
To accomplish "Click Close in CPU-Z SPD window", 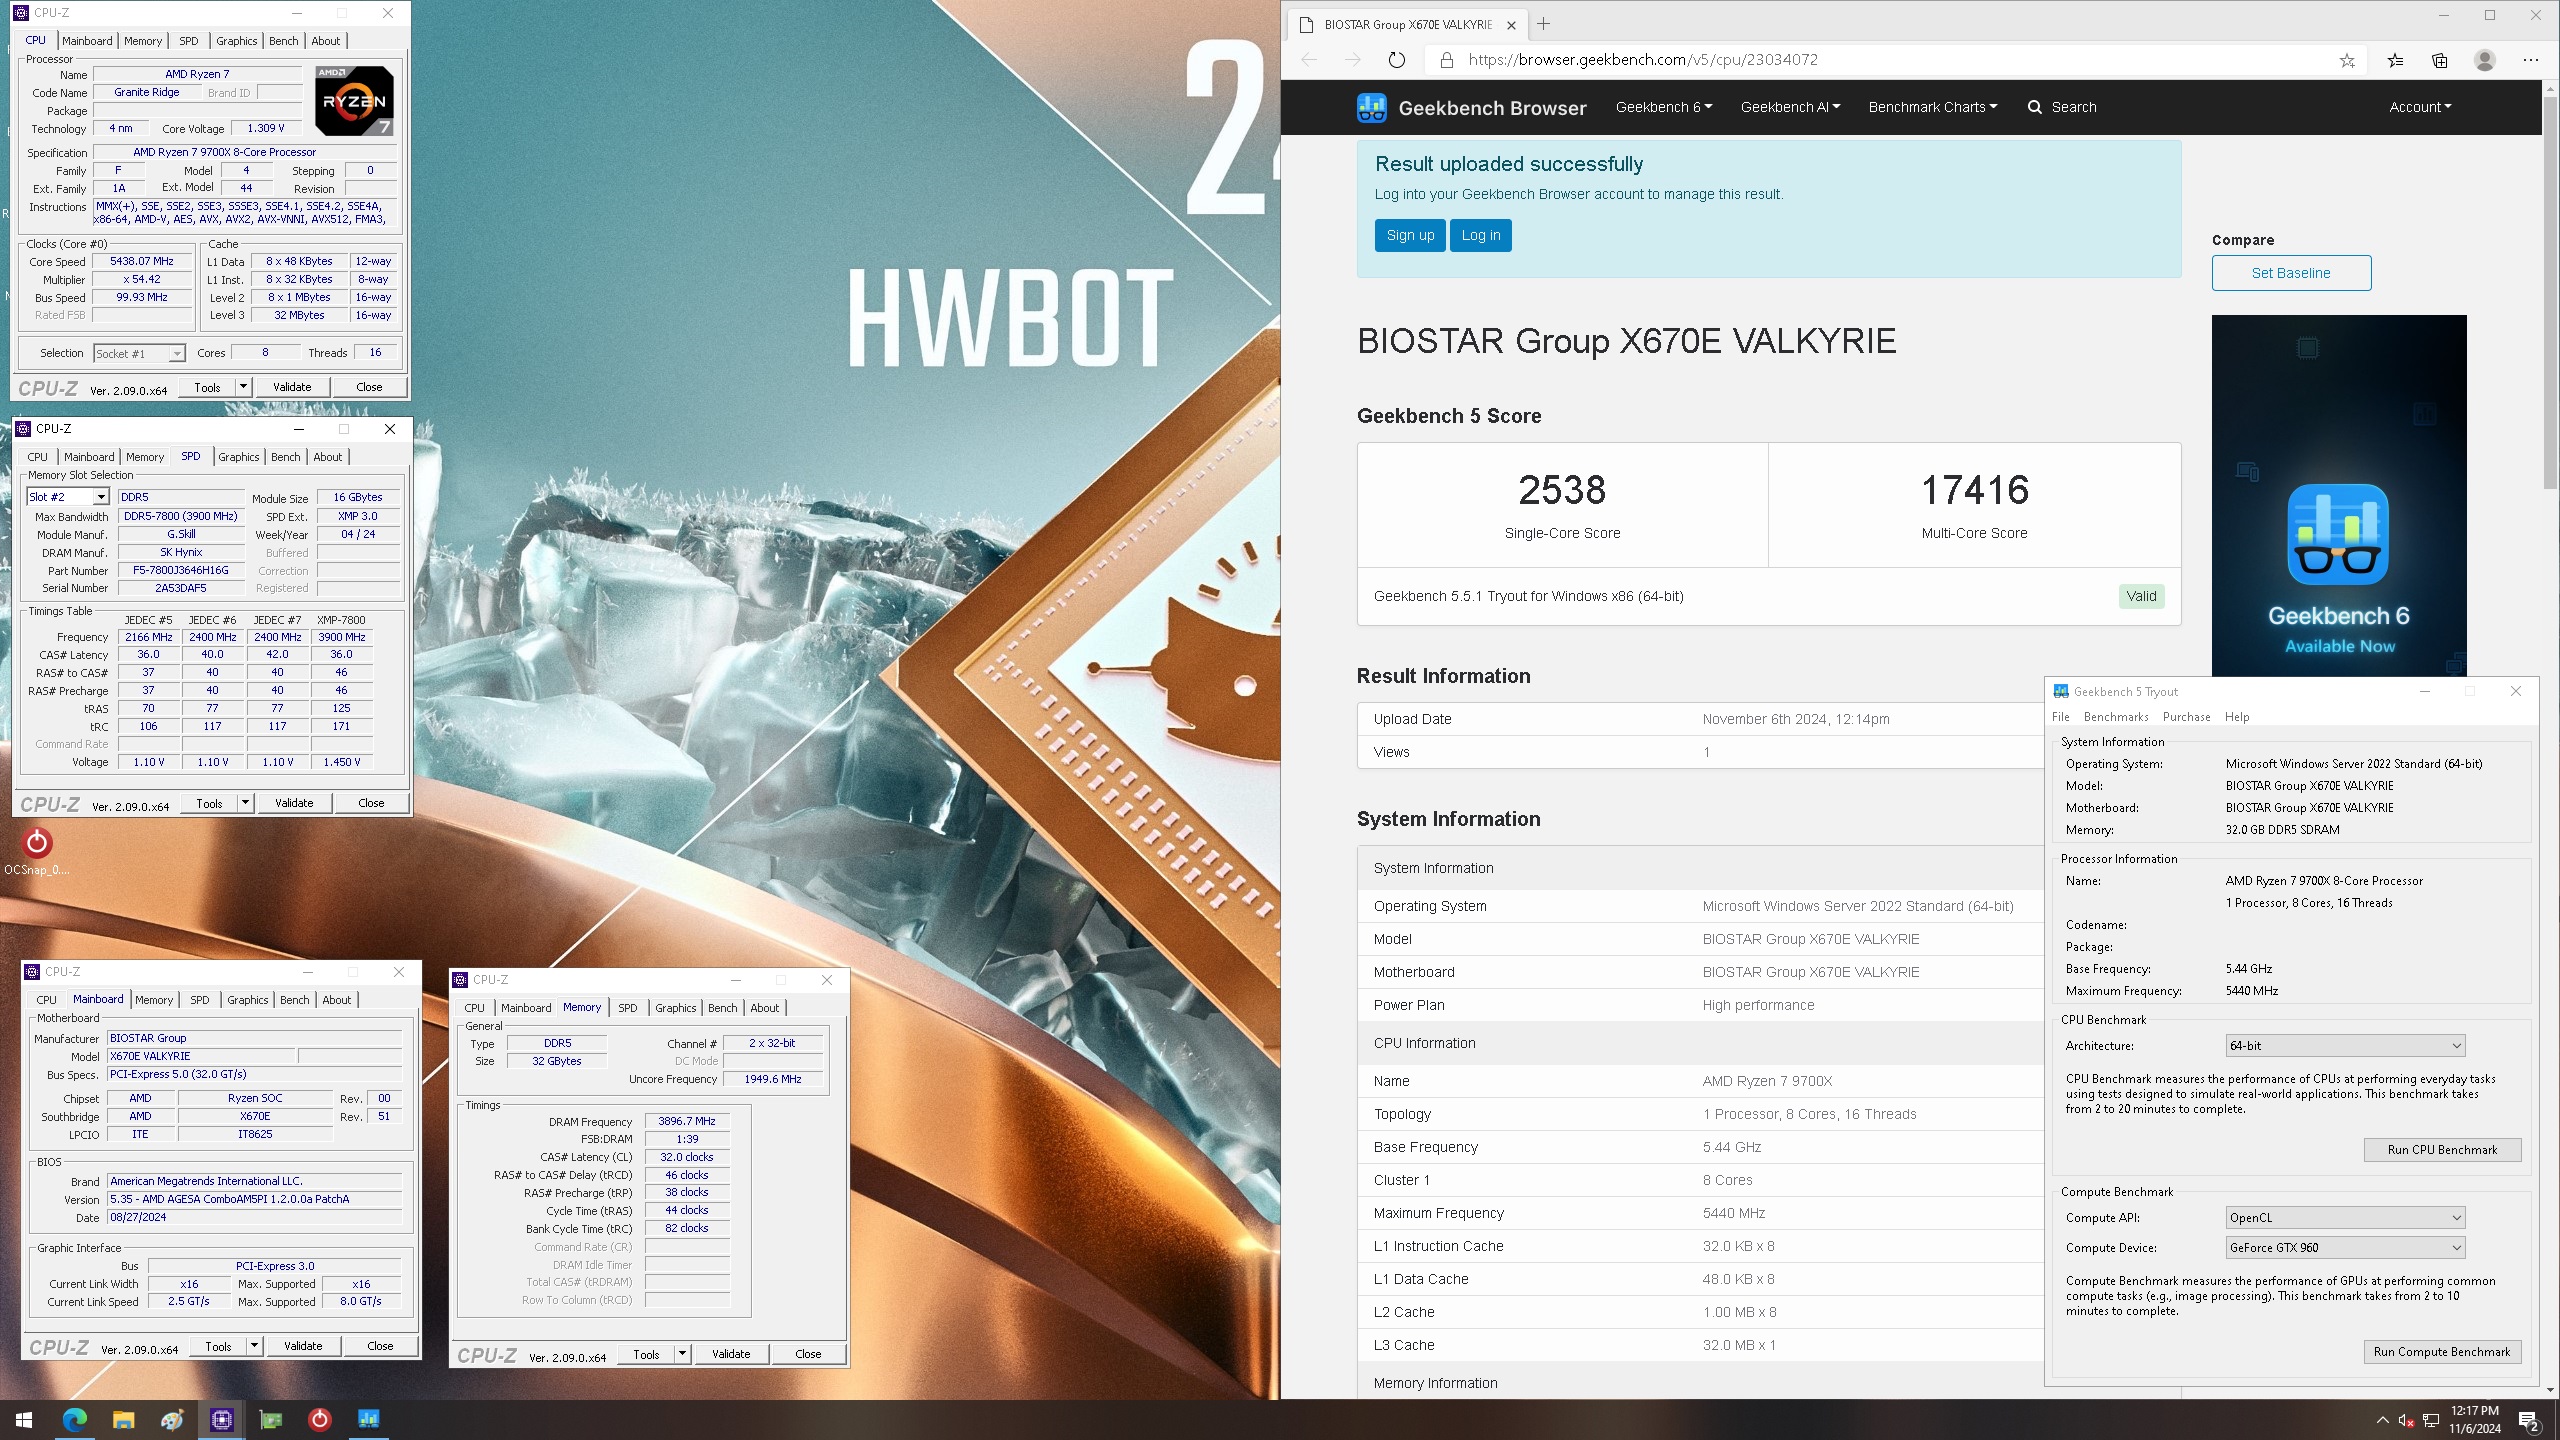I will pyautogui.click(x=371, y=803).
